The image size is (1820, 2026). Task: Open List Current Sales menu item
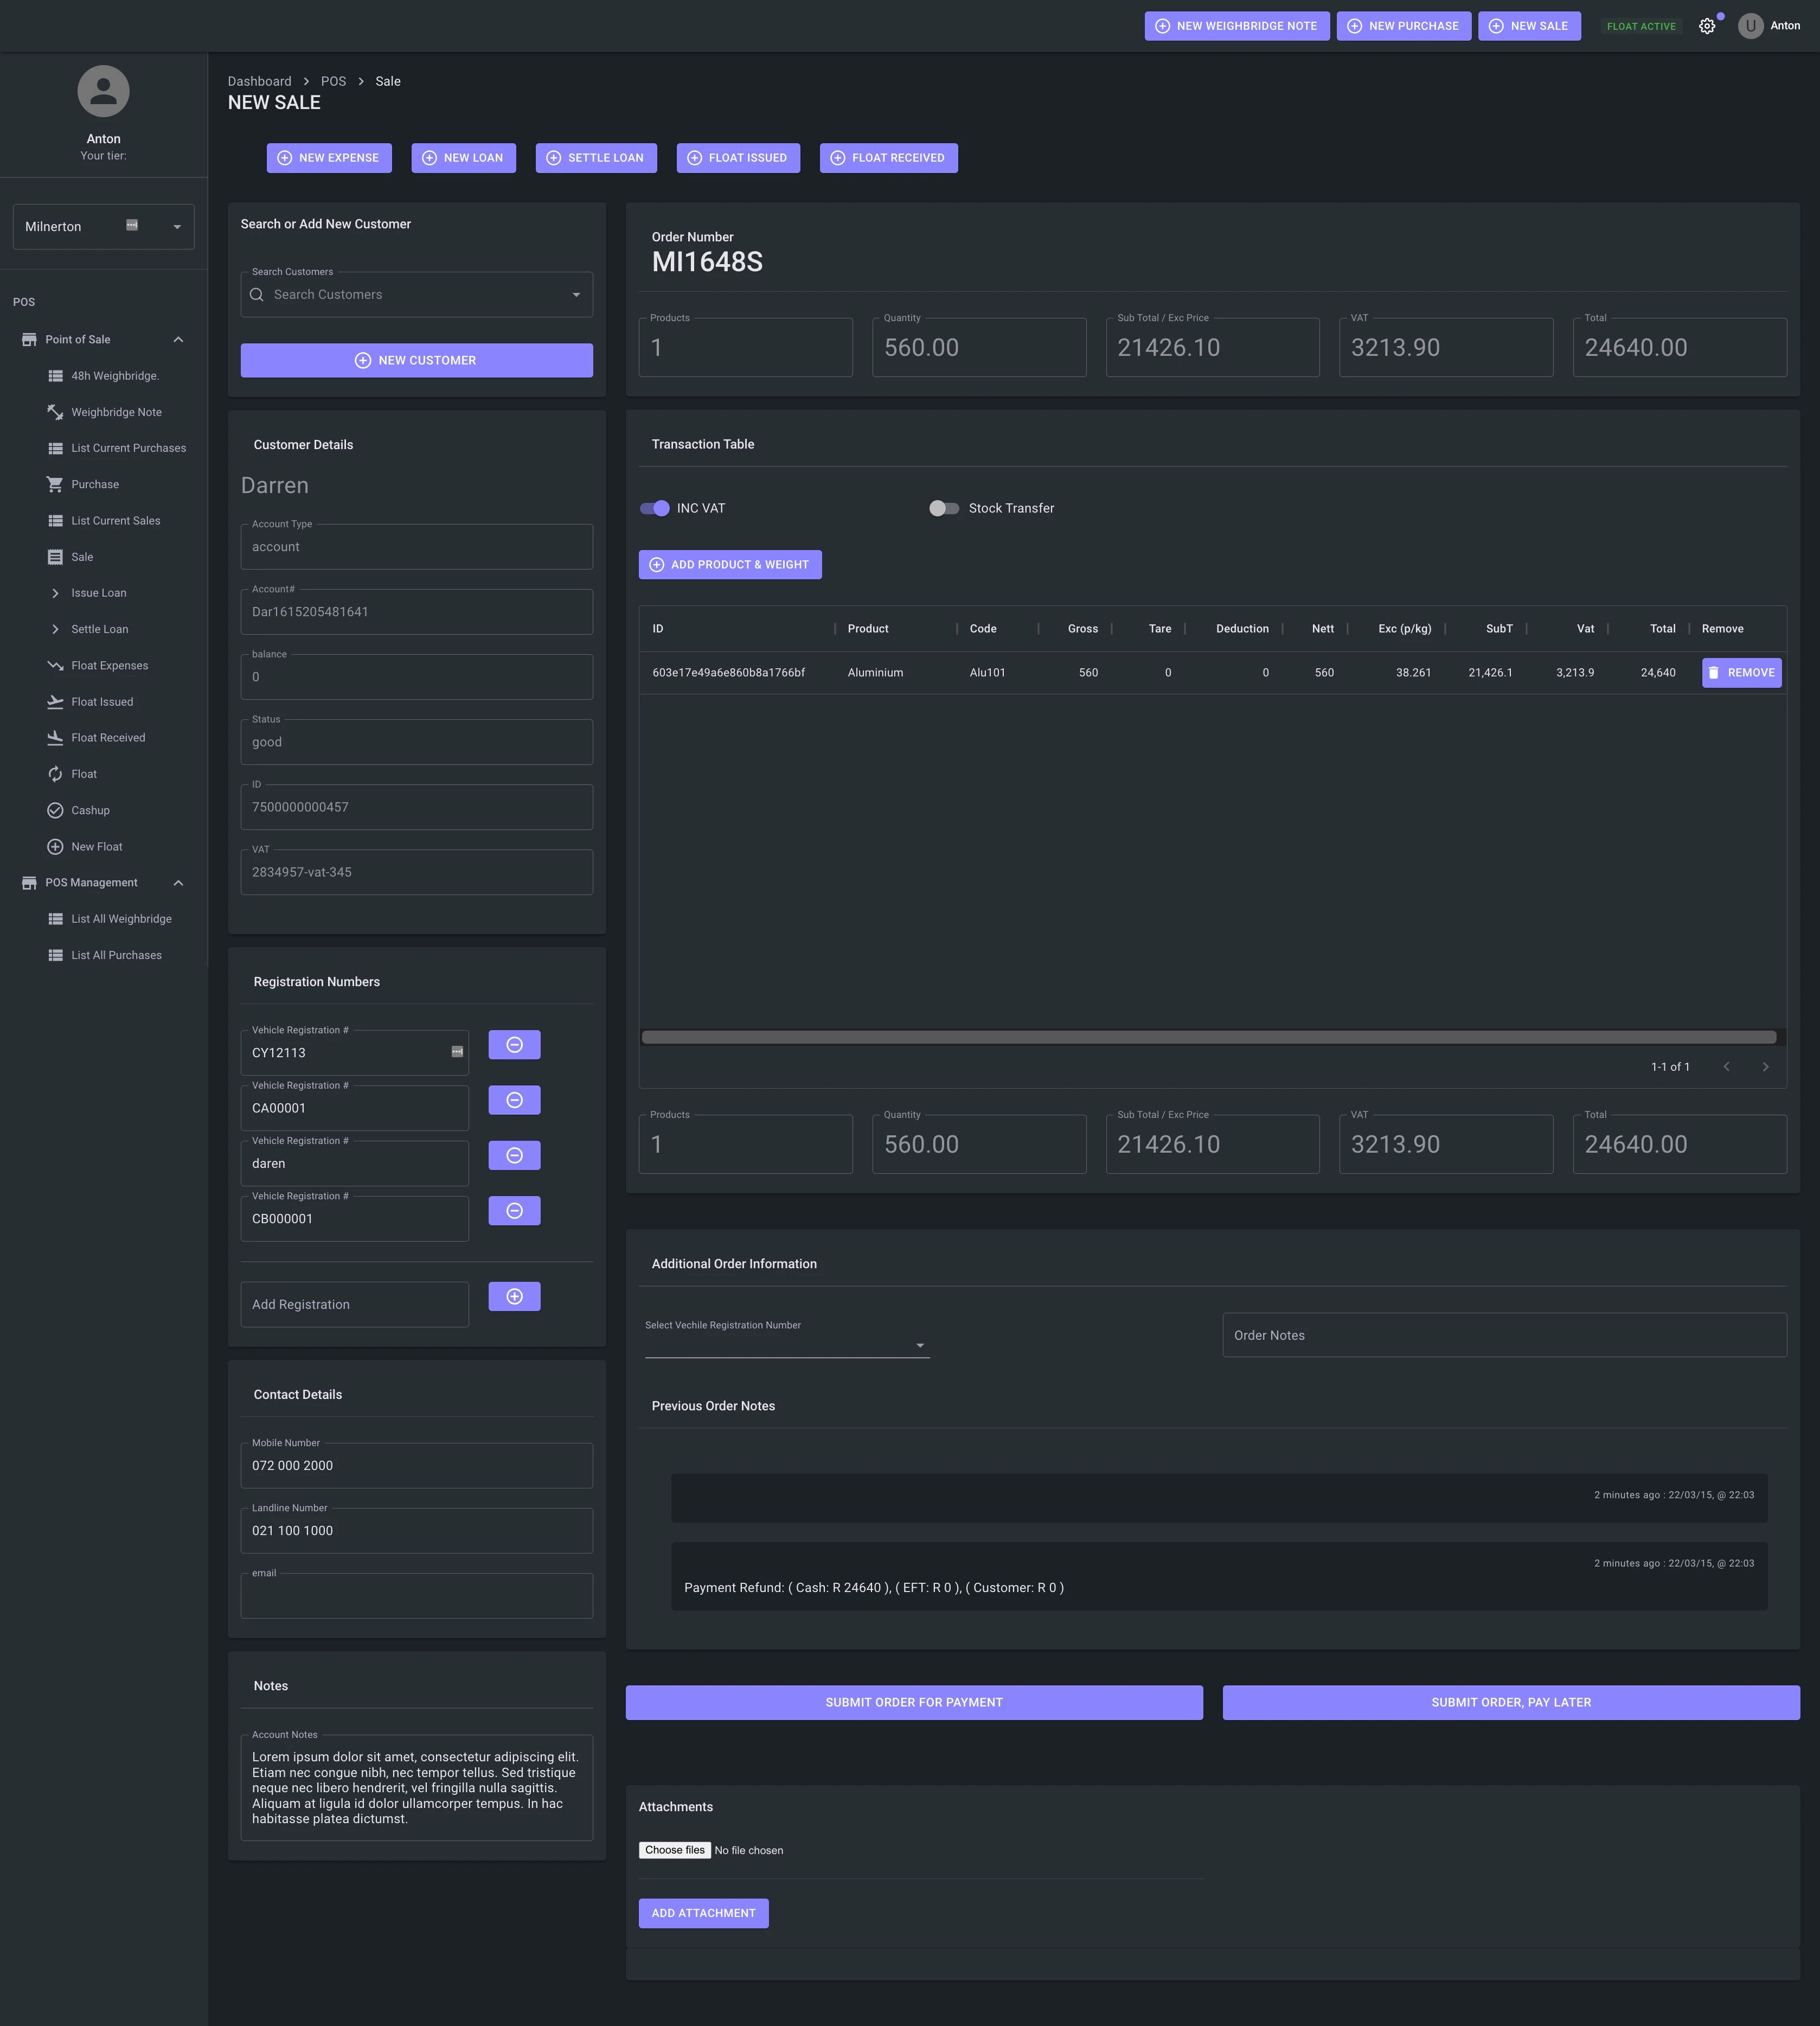click(x=115, y=521)
